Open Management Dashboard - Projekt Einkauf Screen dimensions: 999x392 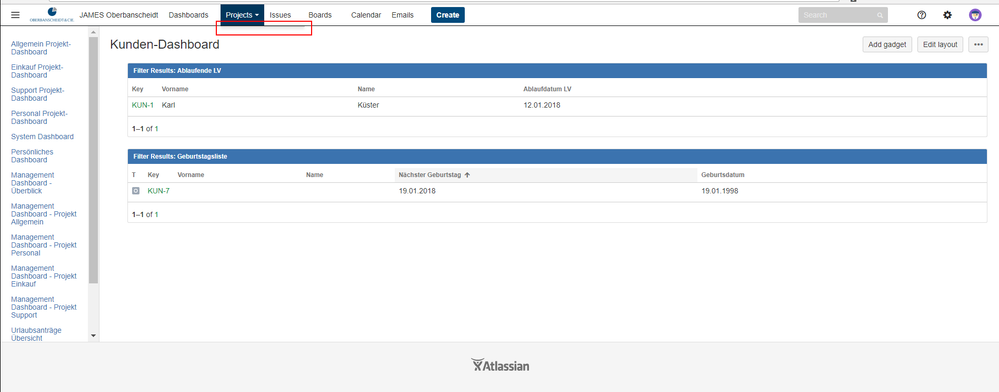[44, 276]
